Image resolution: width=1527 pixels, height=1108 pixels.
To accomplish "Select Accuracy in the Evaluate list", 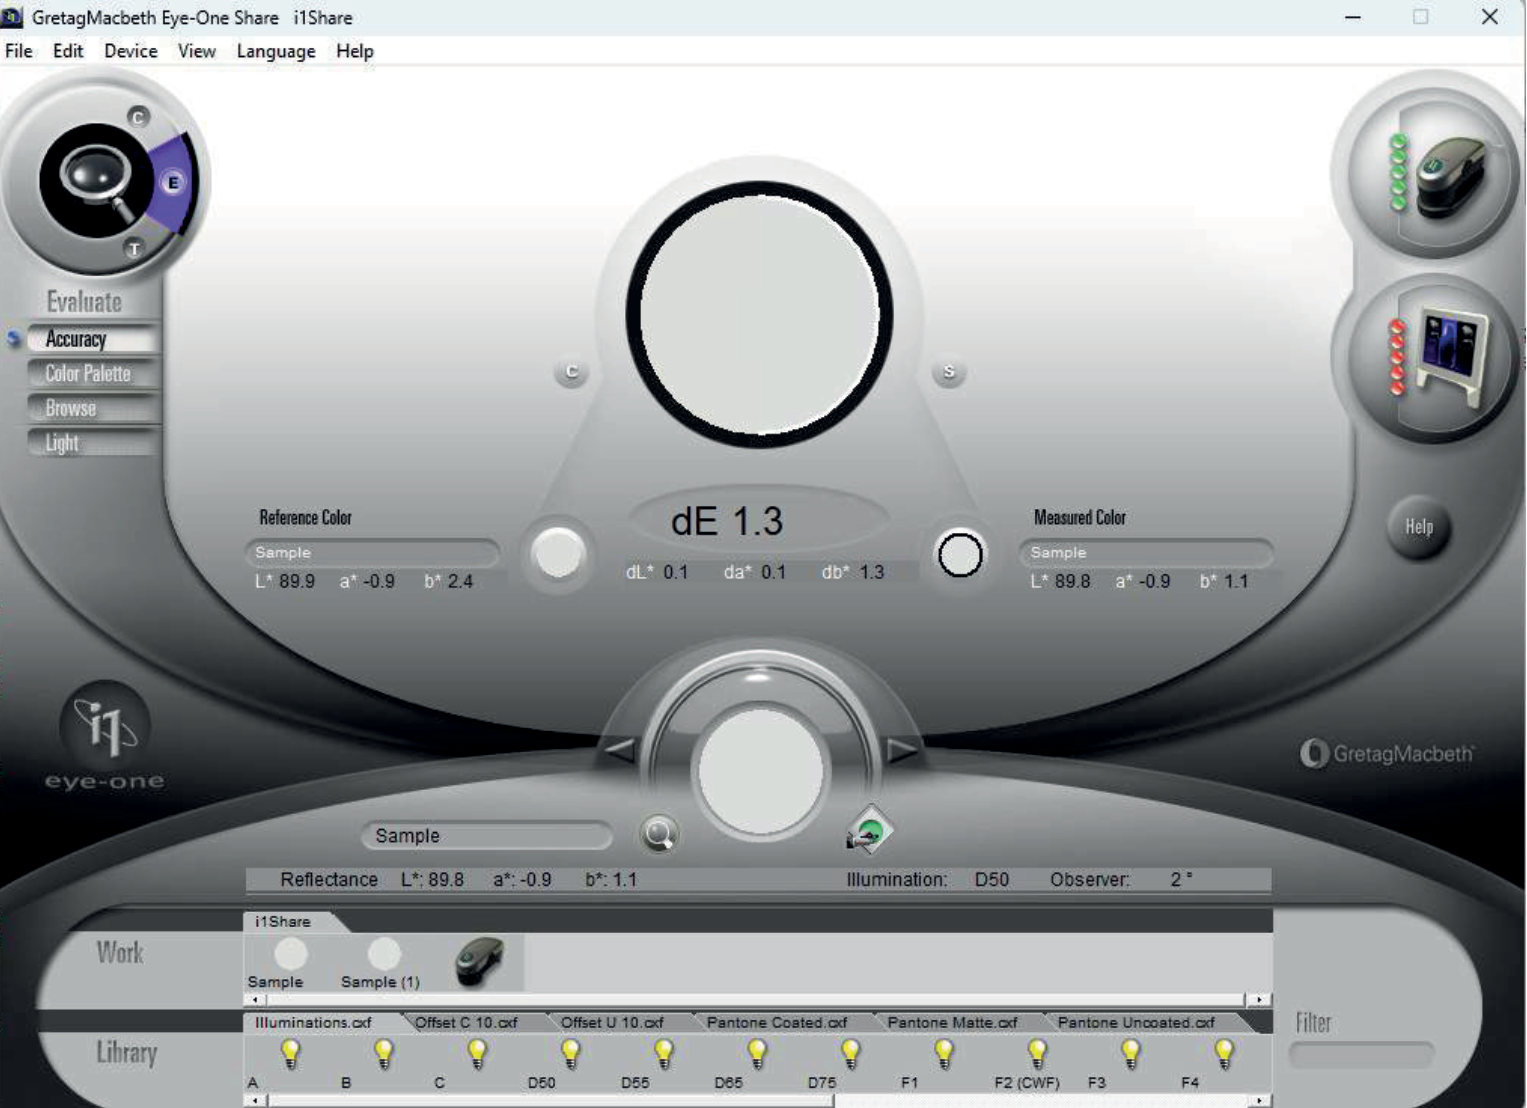I will (x=92, y=339).
